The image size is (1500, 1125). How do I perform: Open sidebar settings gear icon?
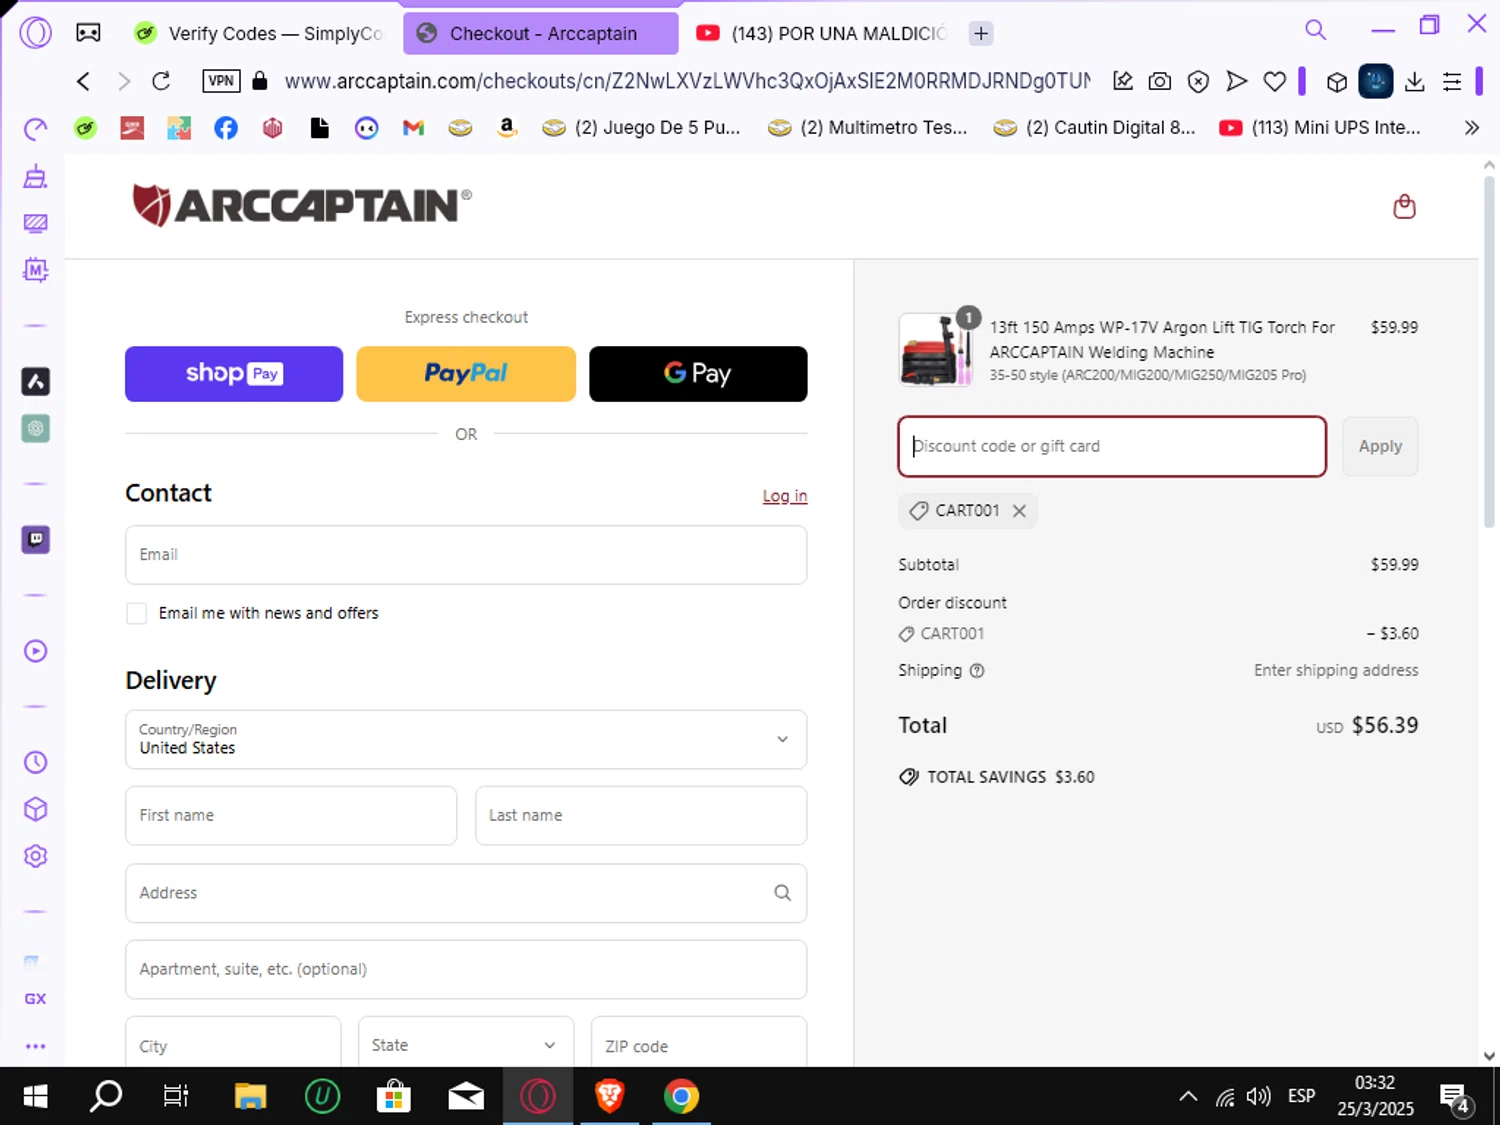[36, 856]
